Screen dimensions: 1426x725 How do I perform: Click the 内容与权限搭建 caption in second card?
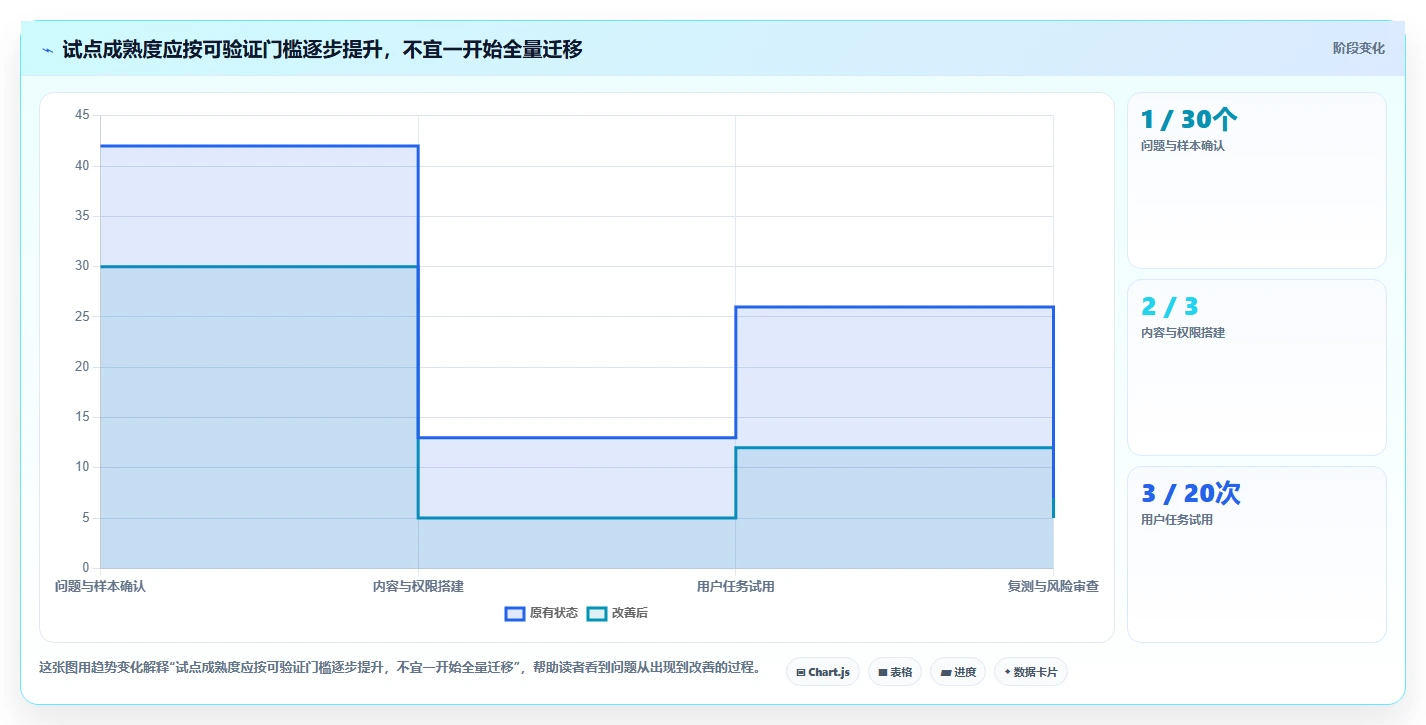(1183, 333)
